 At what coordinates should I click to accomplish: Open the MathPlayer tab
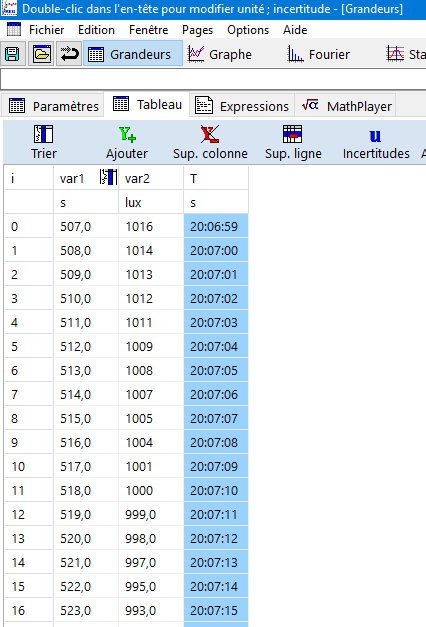pos(346,106)
